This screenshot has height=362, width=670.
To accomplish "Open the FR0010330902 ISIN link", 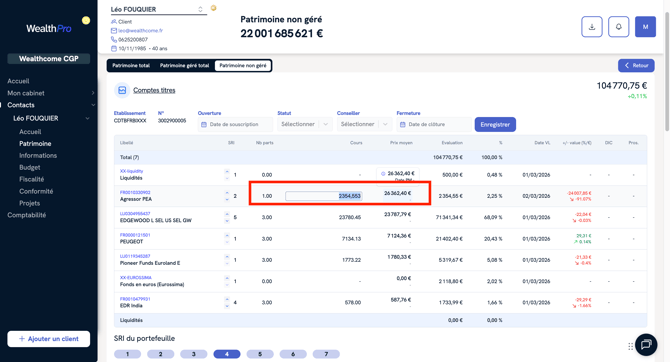I will click(x=135, y=192).
